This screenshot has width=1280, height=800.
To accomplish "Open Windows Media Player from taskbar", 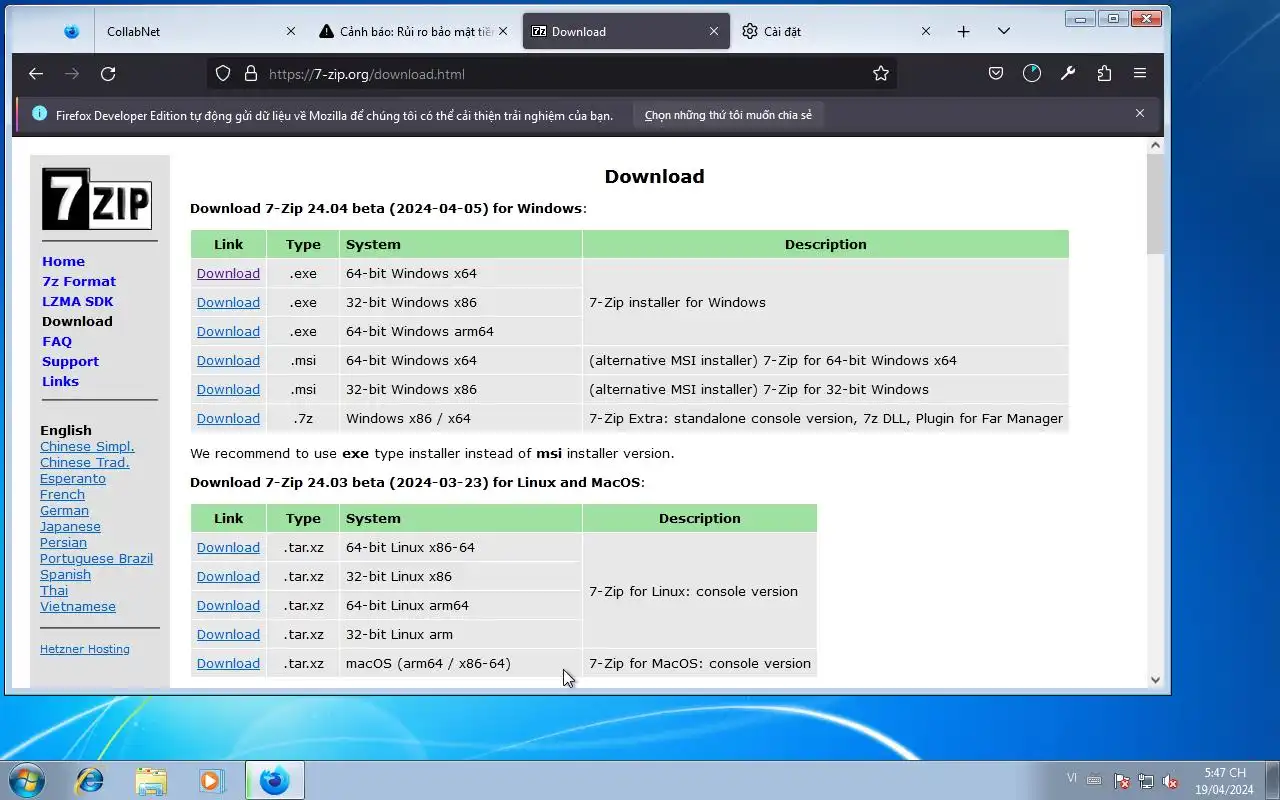I will [x=212, y=780].
